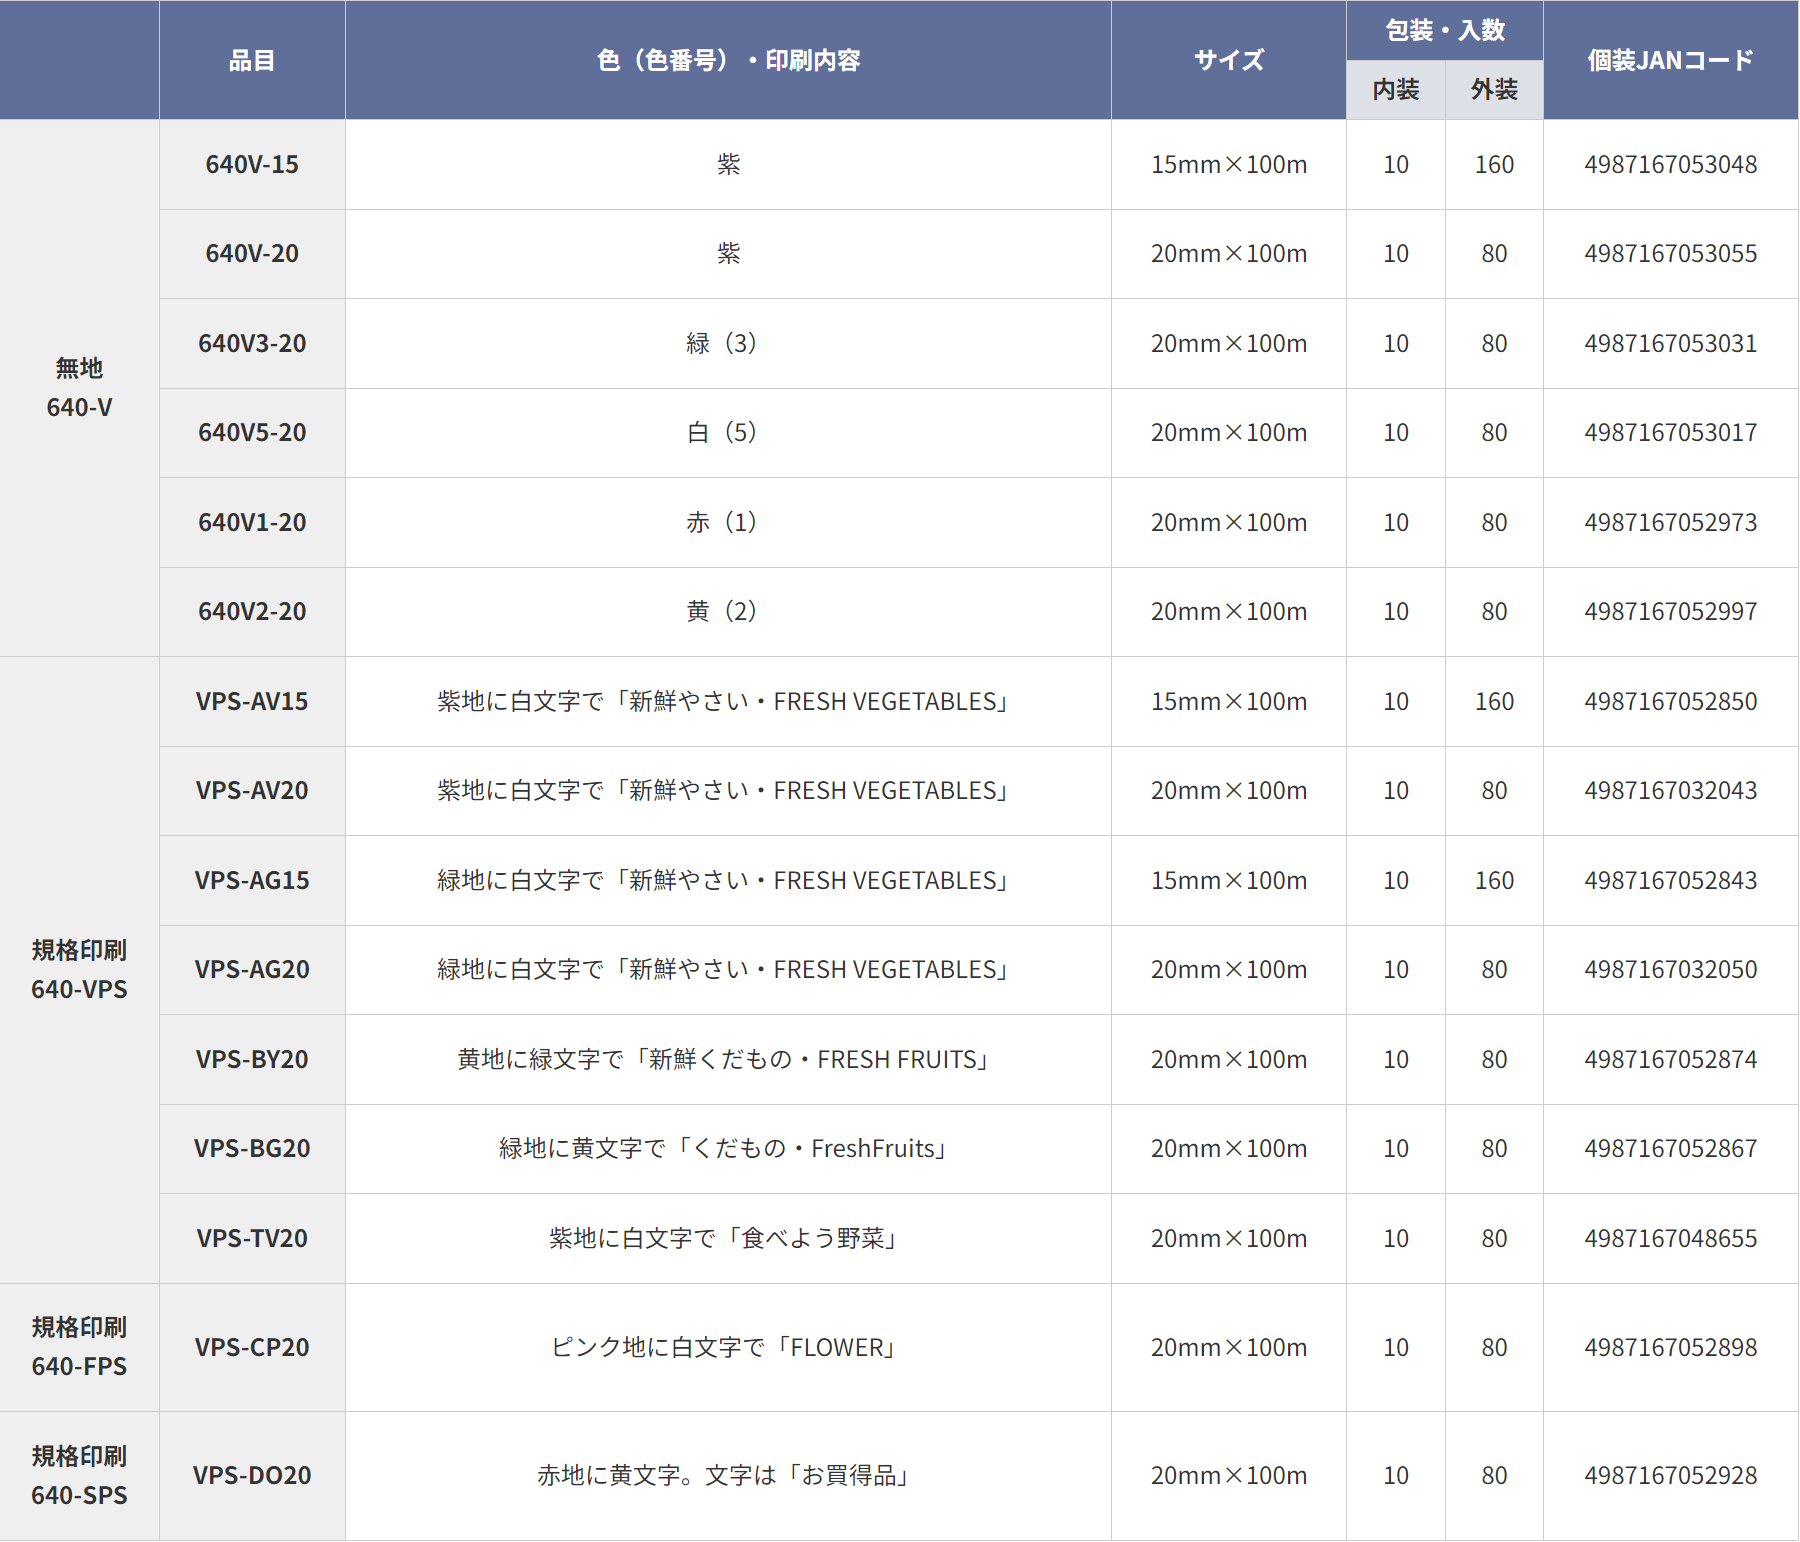Select JAN code 4987167053055
1800x1542 pixels.
(1670, 254)
